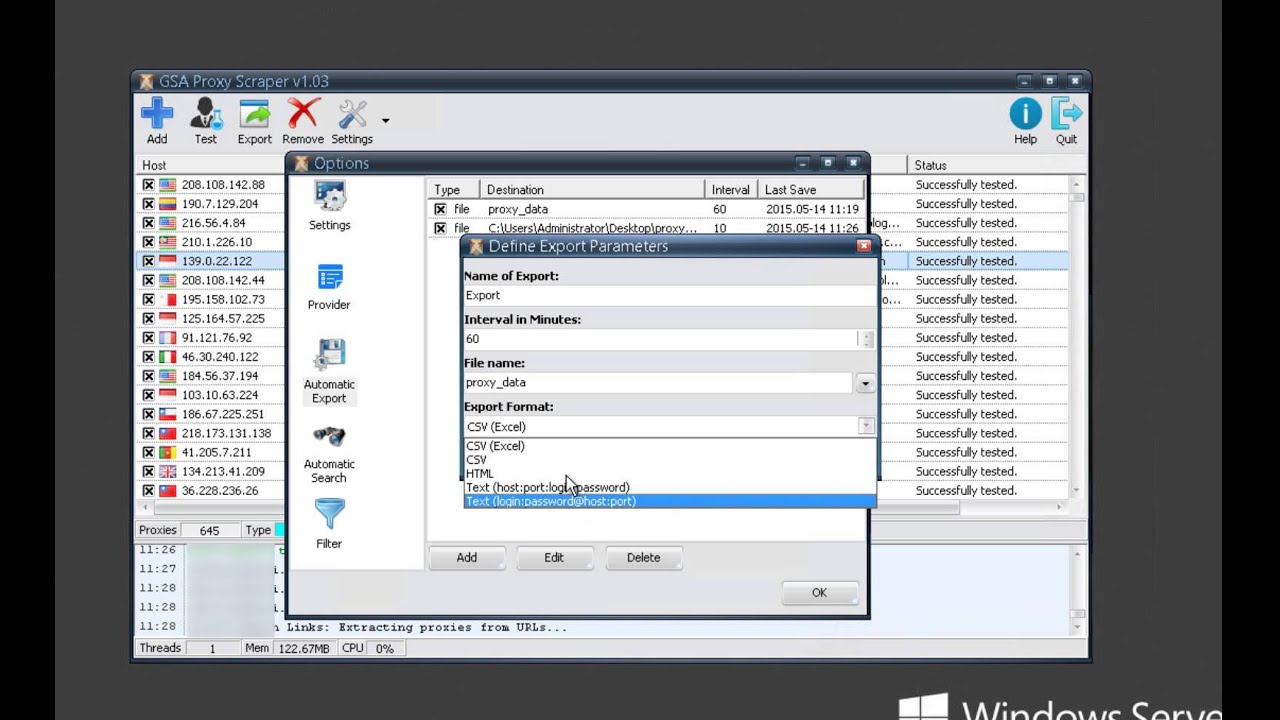Uncheck proxy 190.7.129.204 checkbox

[x=148, y=204]
